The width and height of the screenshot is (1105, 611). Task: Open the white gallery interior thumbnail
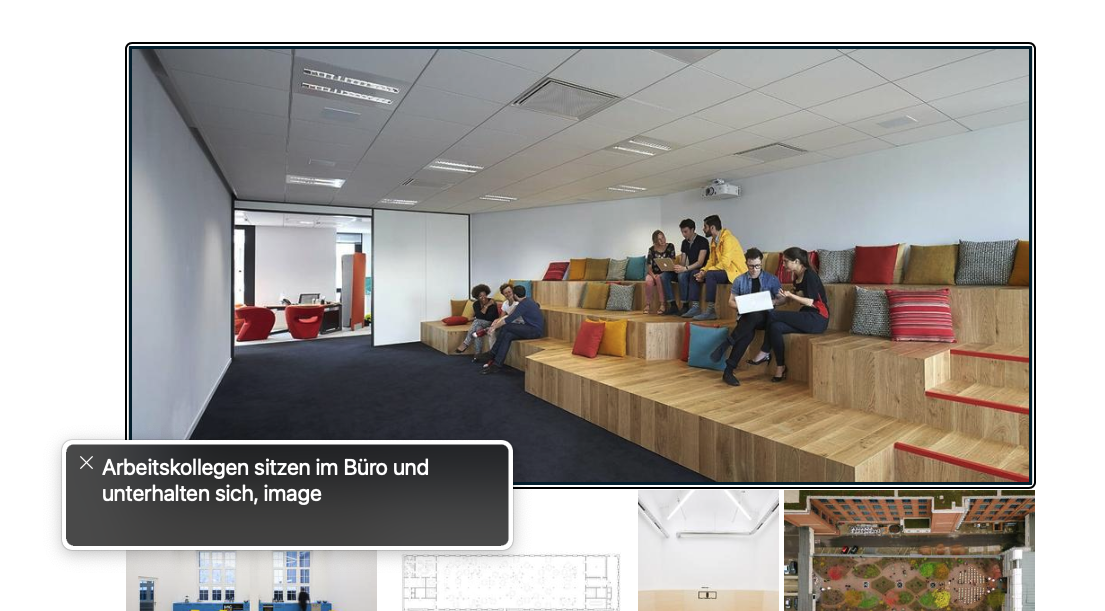(708, 551)
